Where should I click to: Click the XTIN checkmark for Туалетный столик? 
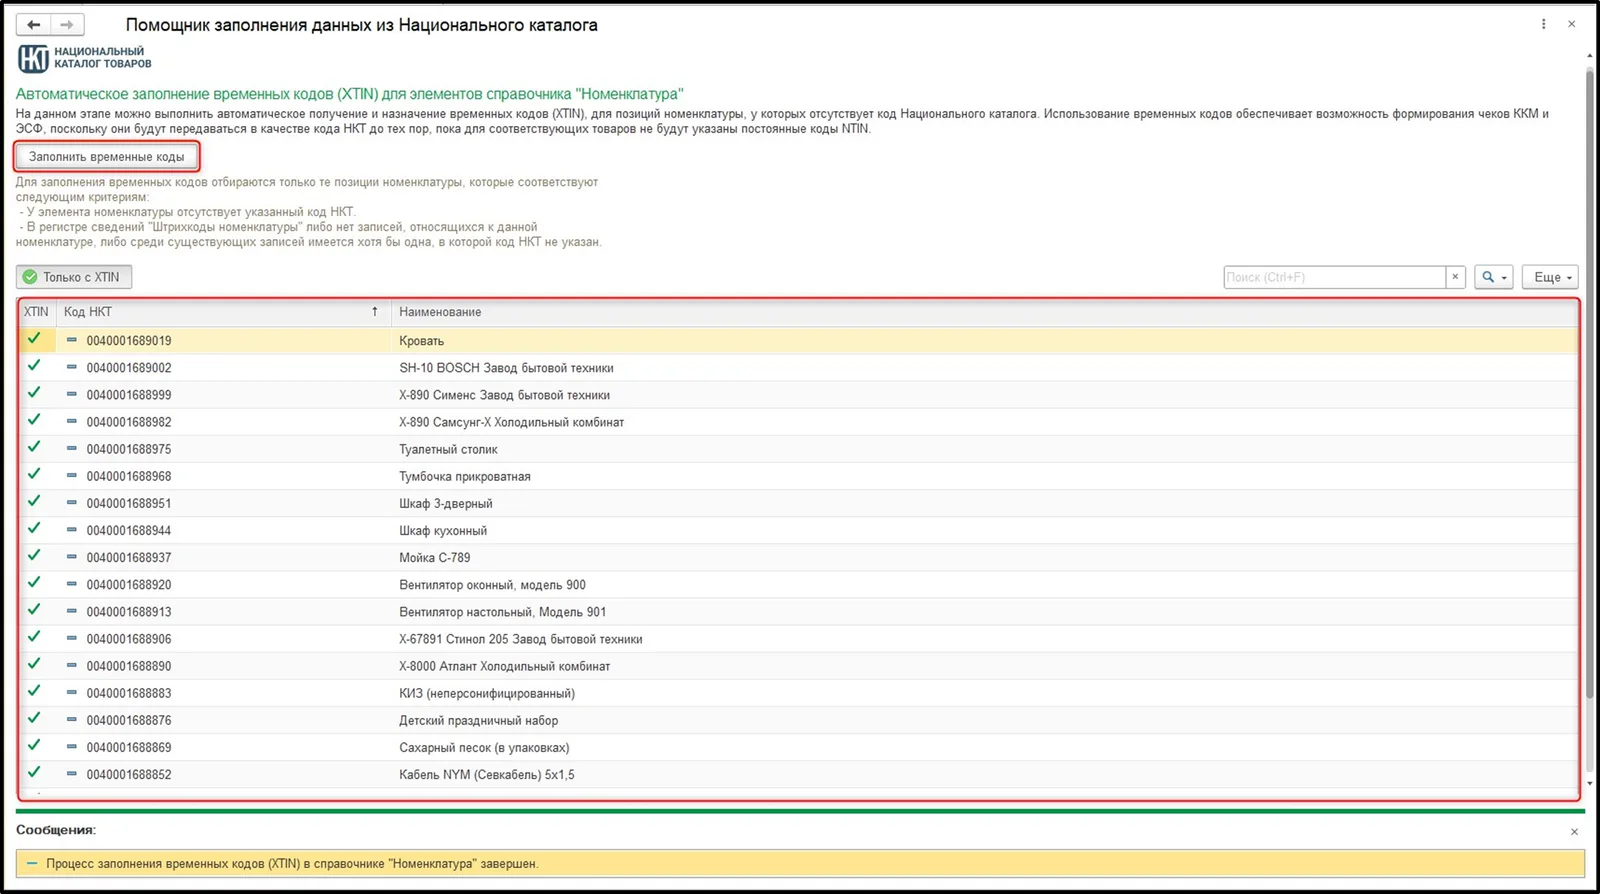pyautogui.click(x=34, y=447)
